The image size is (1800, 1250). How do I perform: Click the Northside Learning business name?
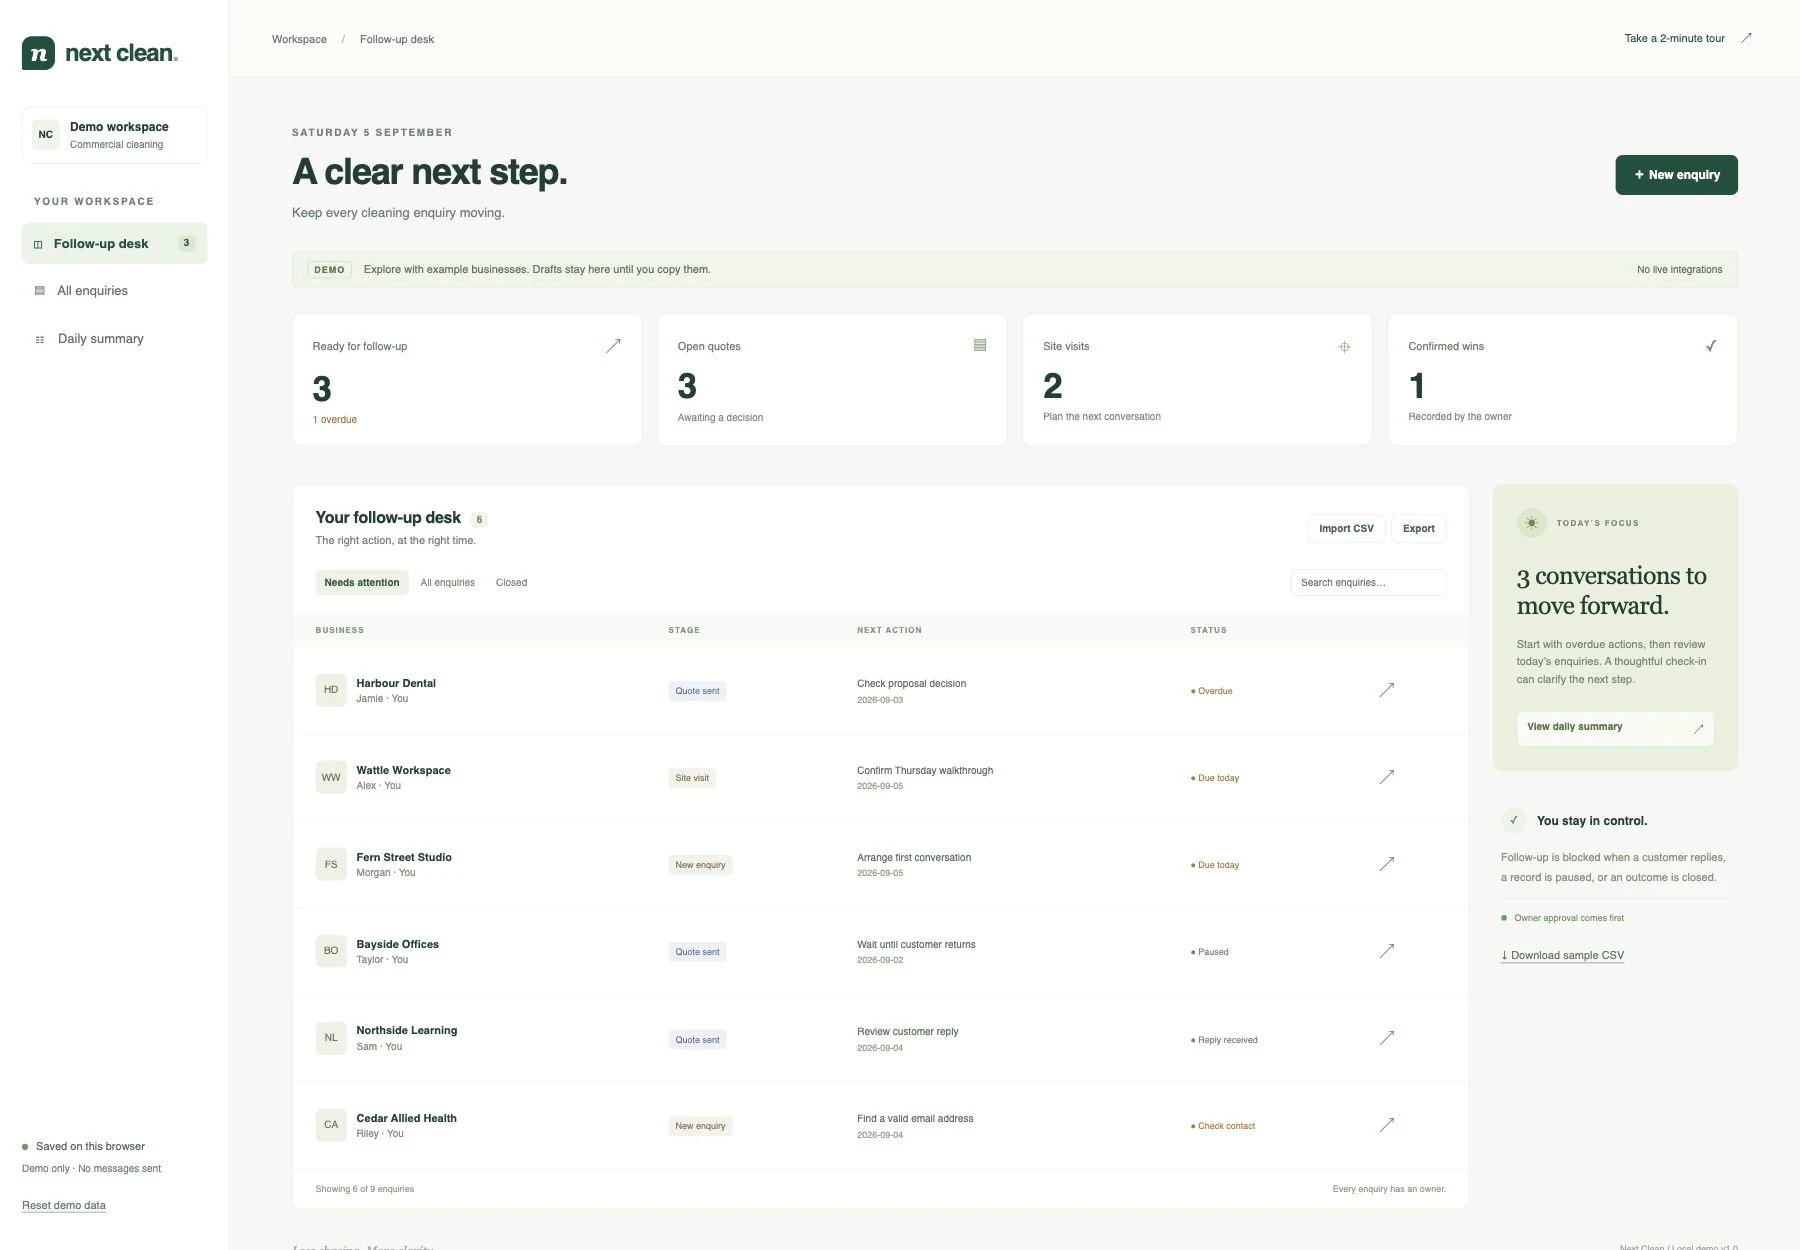(x=407, y=1030)
